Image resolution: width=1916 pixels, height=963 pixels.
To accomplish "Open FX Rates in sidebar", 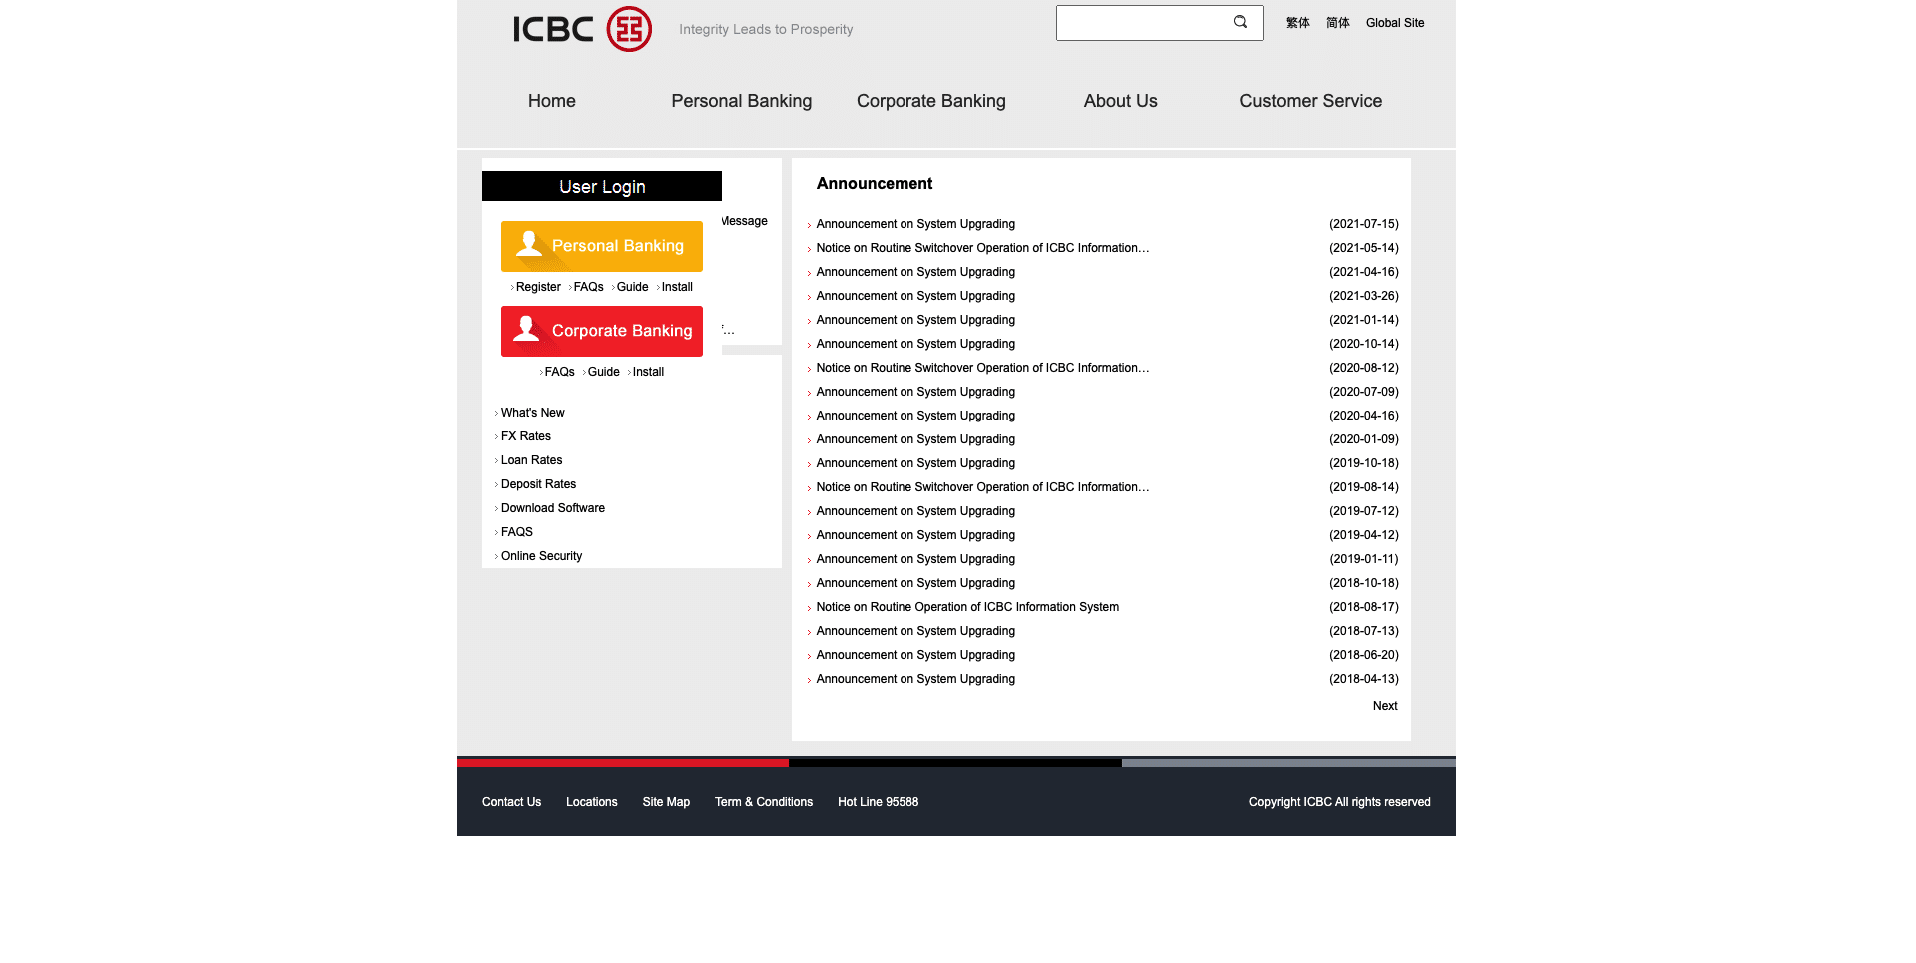I will [526, 436].
